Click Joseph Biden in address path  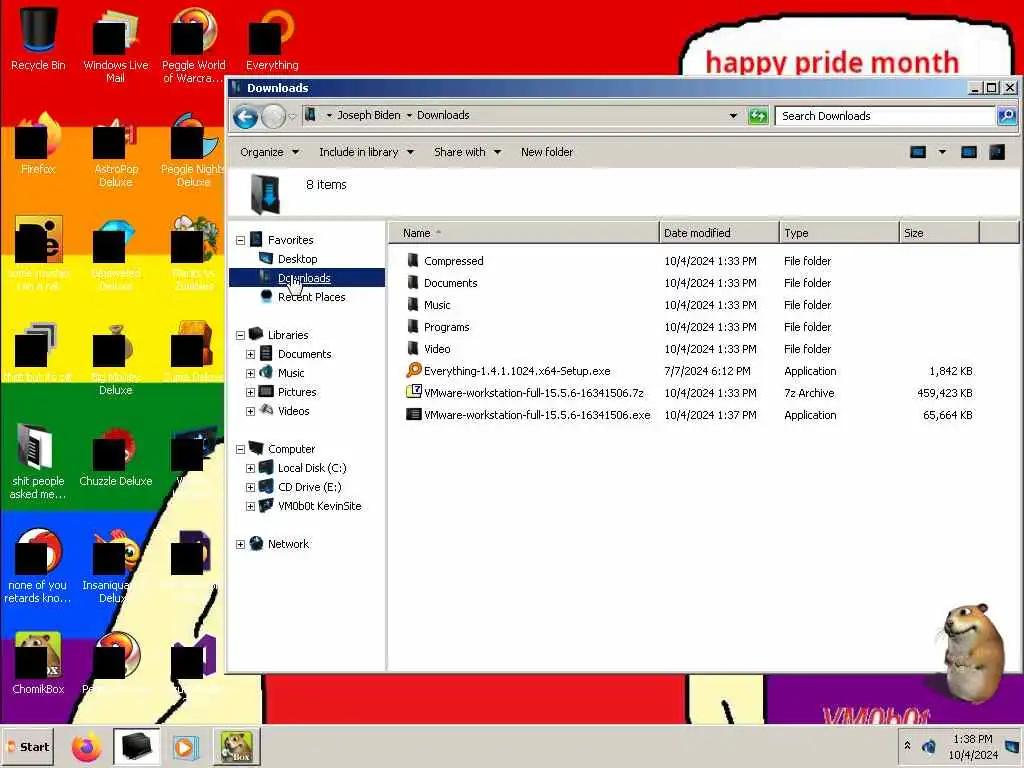pyautogui.click(x=368, y=115)
